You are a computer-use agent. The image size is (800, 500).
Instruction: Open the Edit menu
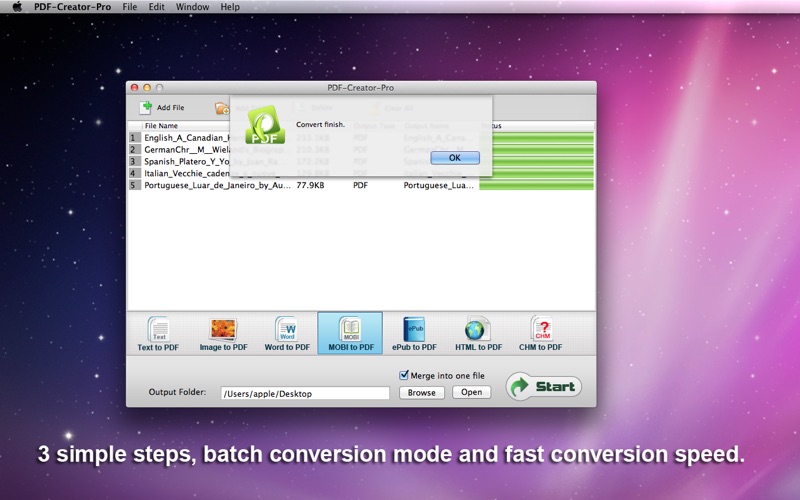coord(156,7)
